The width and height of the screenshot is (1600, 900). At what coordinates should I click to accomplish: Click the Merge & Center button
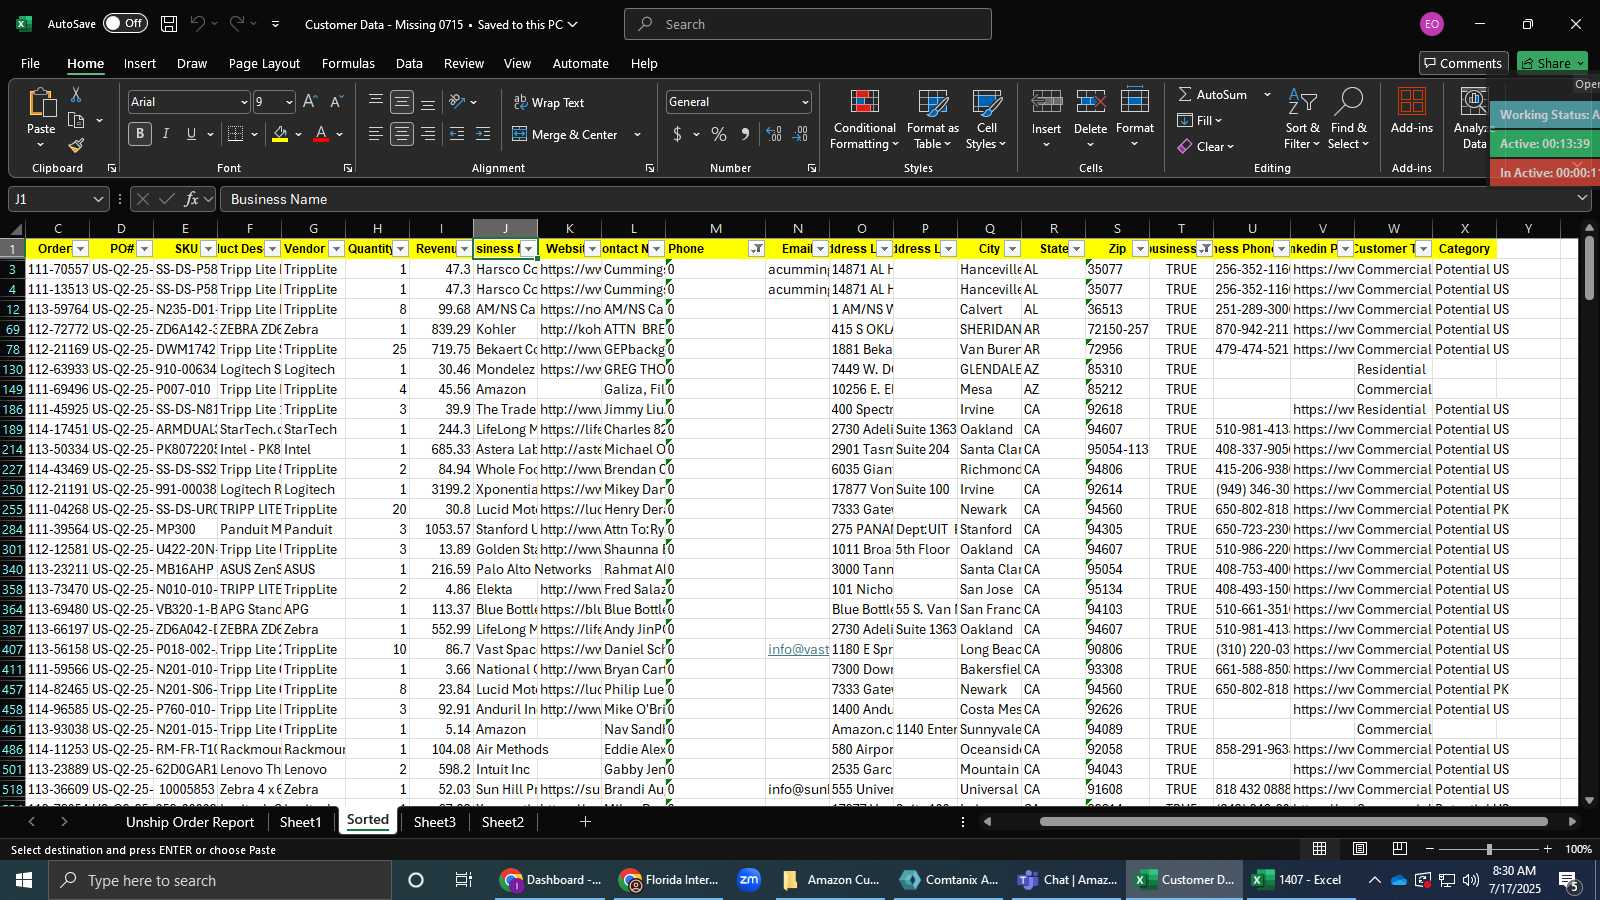(x=566, y=134)
